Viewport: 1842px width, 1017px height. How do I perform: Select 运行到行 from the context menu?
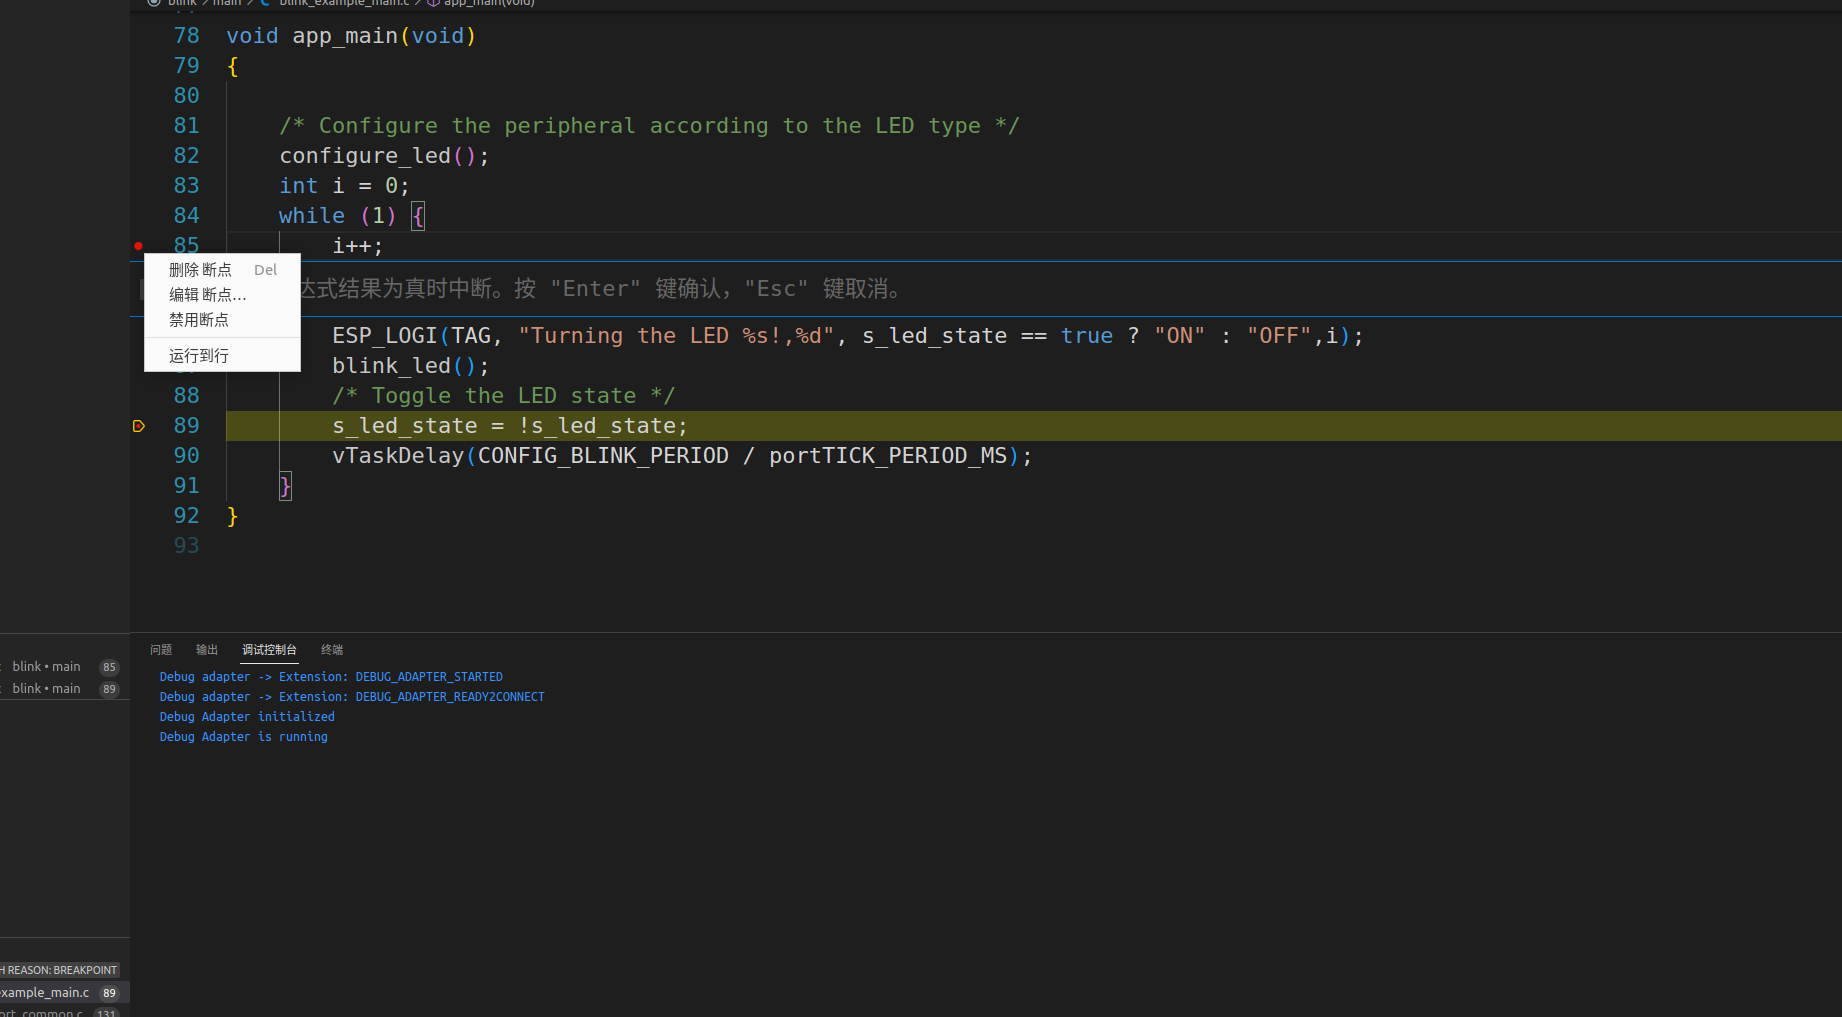(222, 356)
